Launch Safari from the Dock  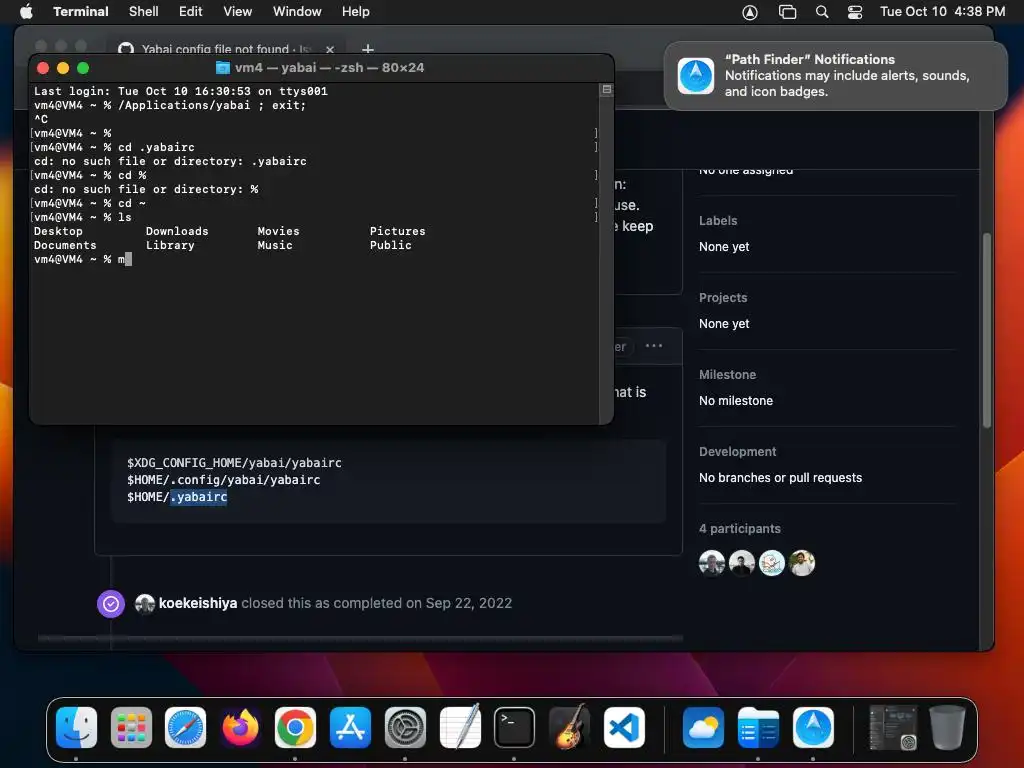pyautogui.click(x=185, y=727)
